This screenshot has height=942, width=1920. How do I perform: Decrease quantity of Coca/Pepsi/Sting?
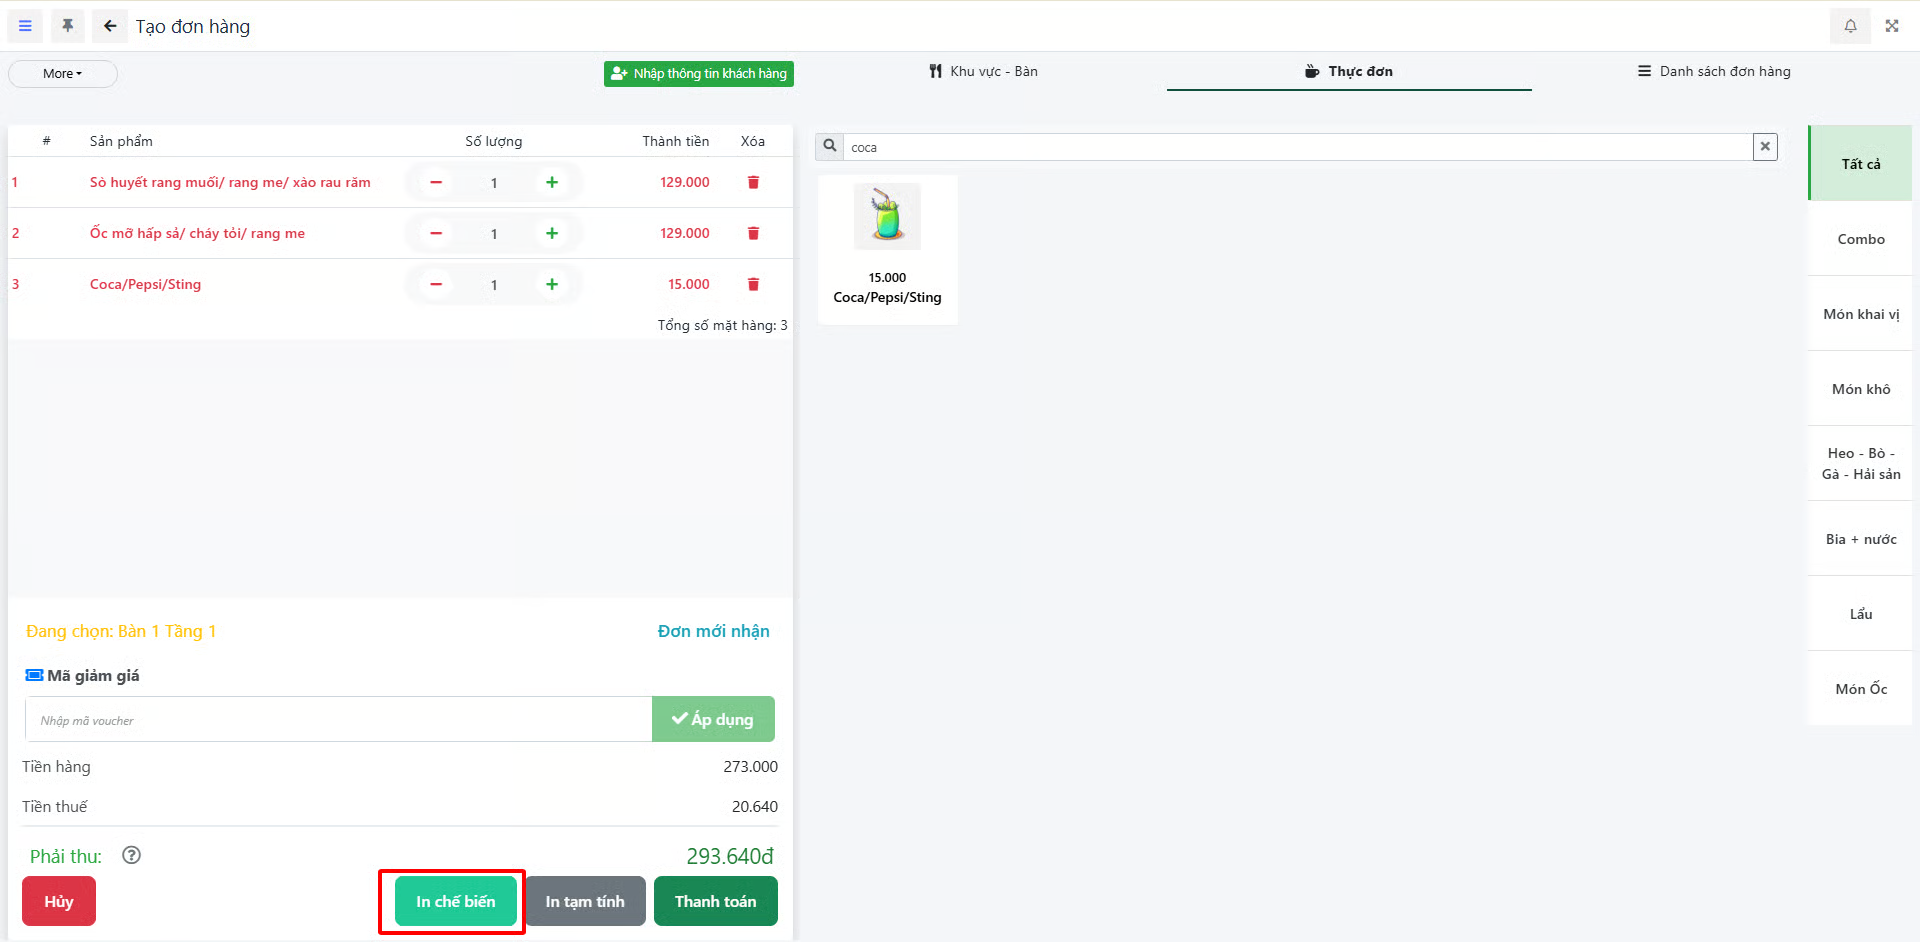click(x=436, y=284)
